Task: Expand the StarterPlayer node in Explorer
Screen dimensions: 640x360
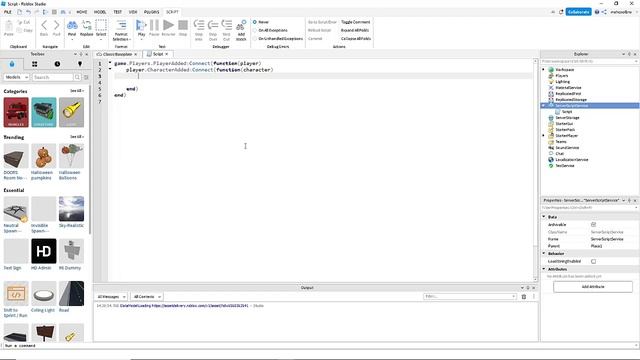Action: pyautogui.click(x=543, y=136)
